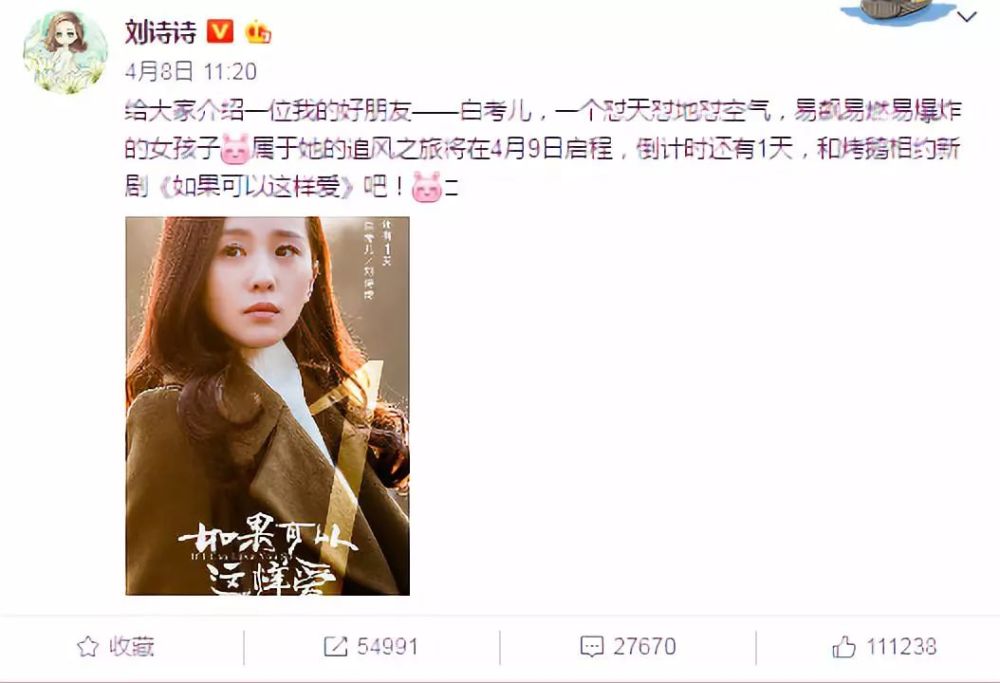Click the crown membership badge icon
The width and height of the screenshot is (1000, 683).
tap(258, 32)
